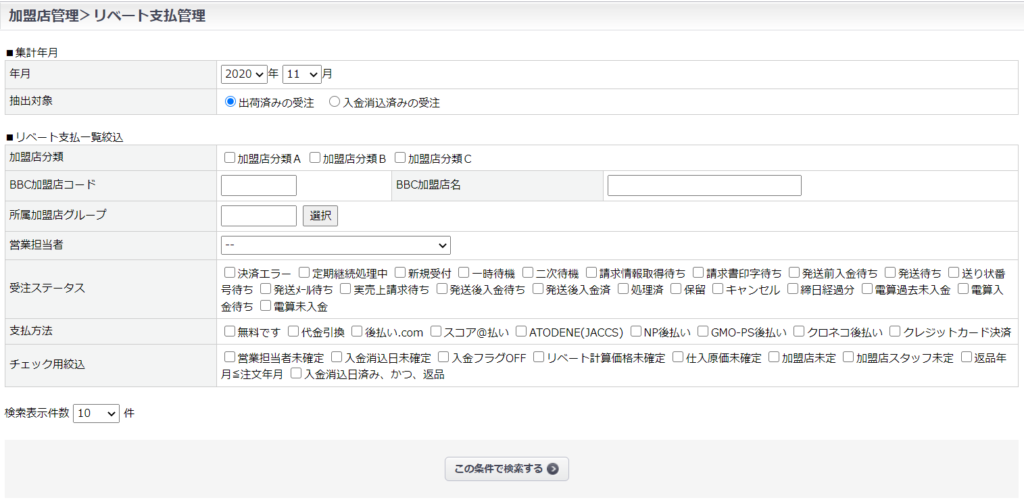Enable the 入金フラグOFF filter checkbox

pos(443,357)
